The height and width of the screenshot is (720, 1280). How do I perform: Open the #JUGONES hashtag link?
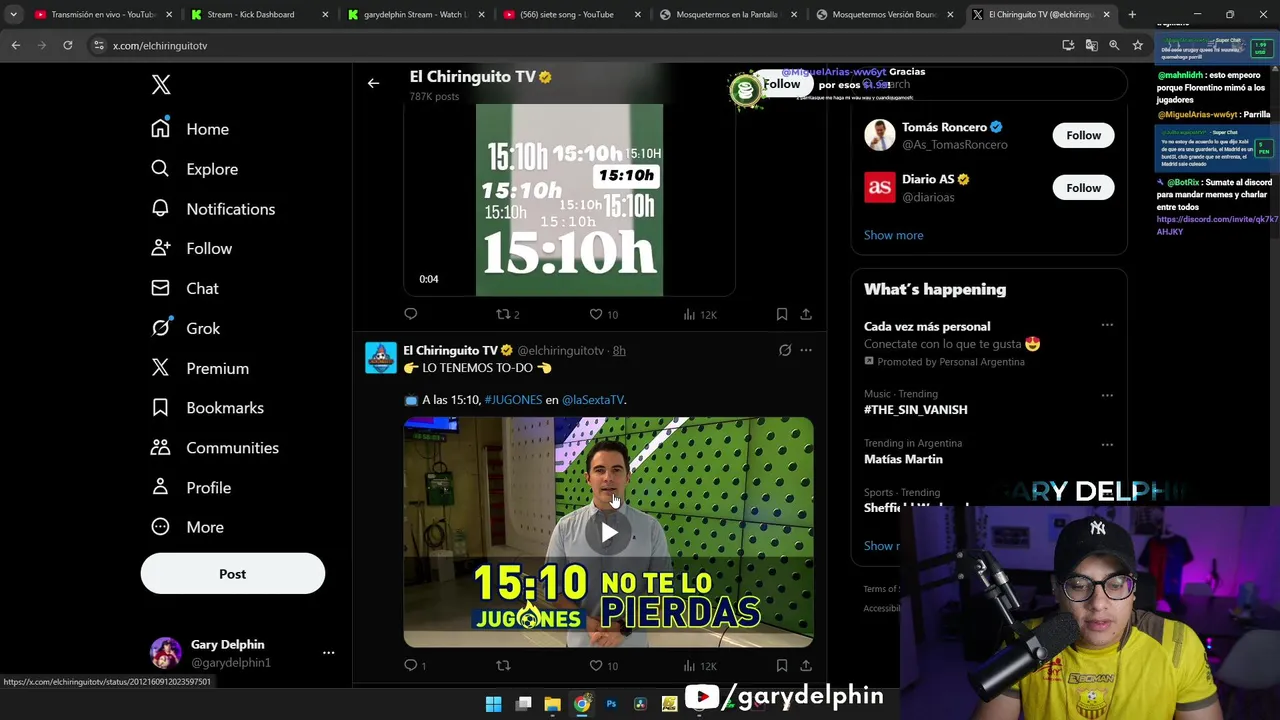(513, 400)
